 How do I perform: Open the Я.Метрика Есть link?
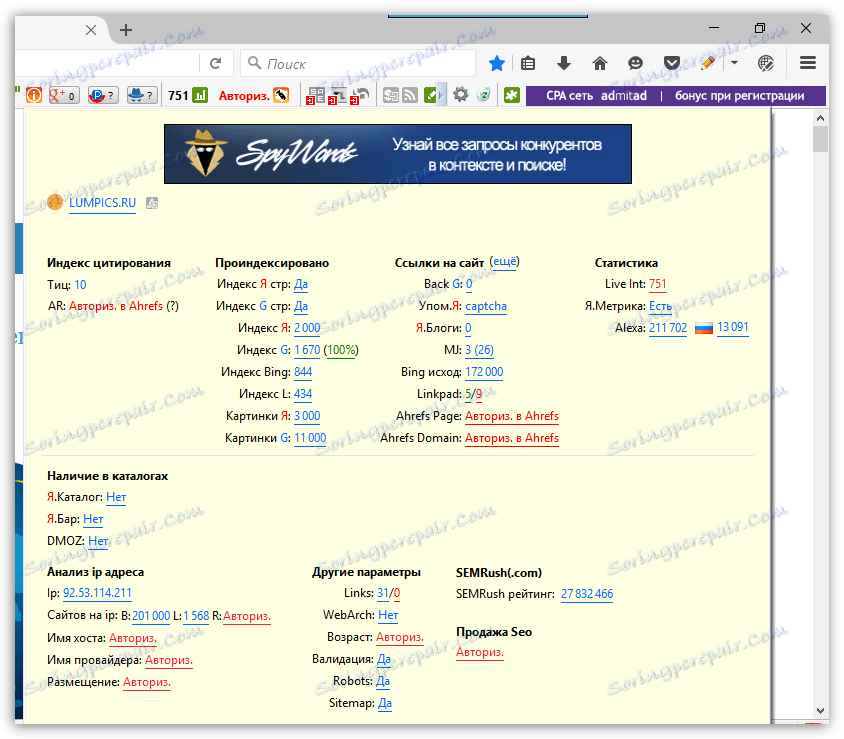pyautogui.click(x=660, y=306)
